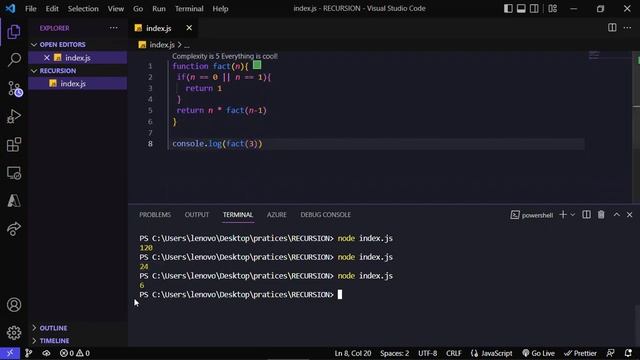This screenshot has width=640, height=360.
Task: Click Go Live in status bar
Action: coord(539,353)
